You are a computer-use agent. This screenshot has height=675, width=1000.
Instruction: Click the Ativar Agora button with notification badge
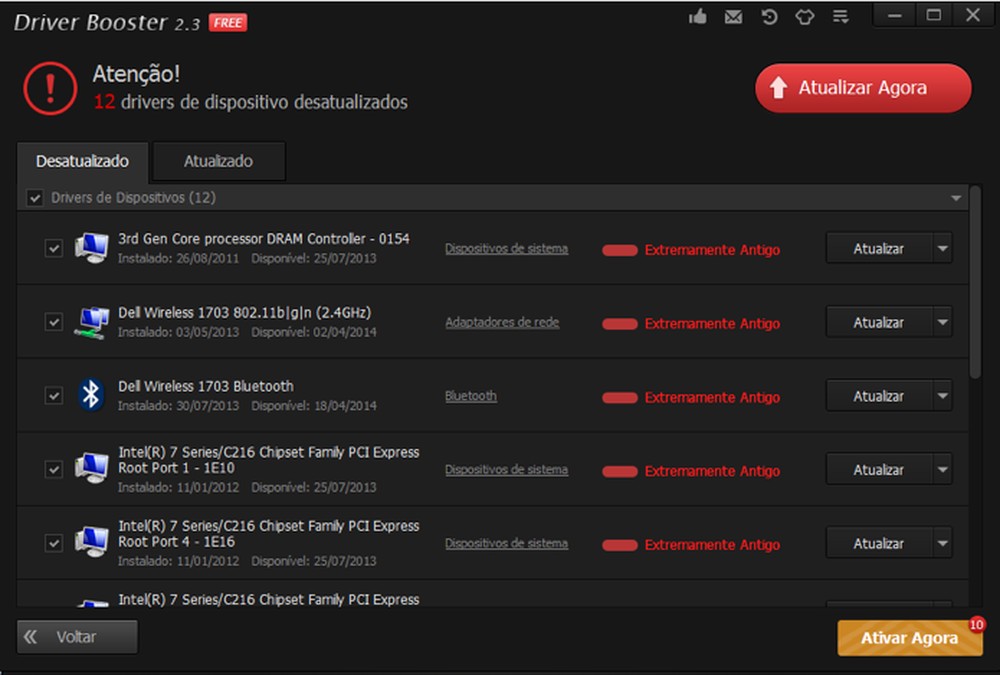click(908, 638)
